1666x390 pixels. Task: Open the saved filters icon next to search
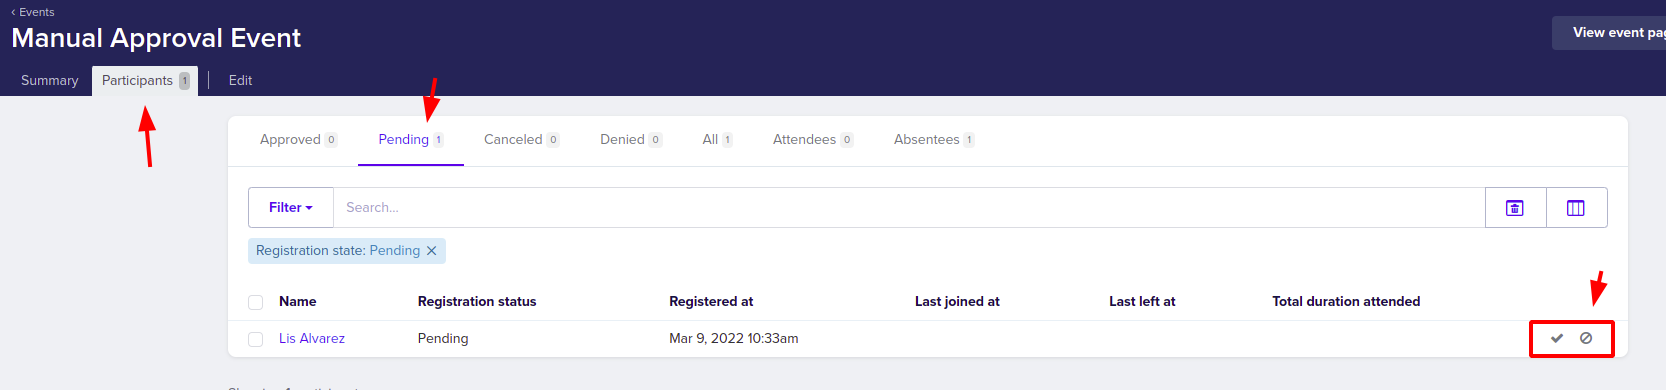click(x=1515, y=207)
